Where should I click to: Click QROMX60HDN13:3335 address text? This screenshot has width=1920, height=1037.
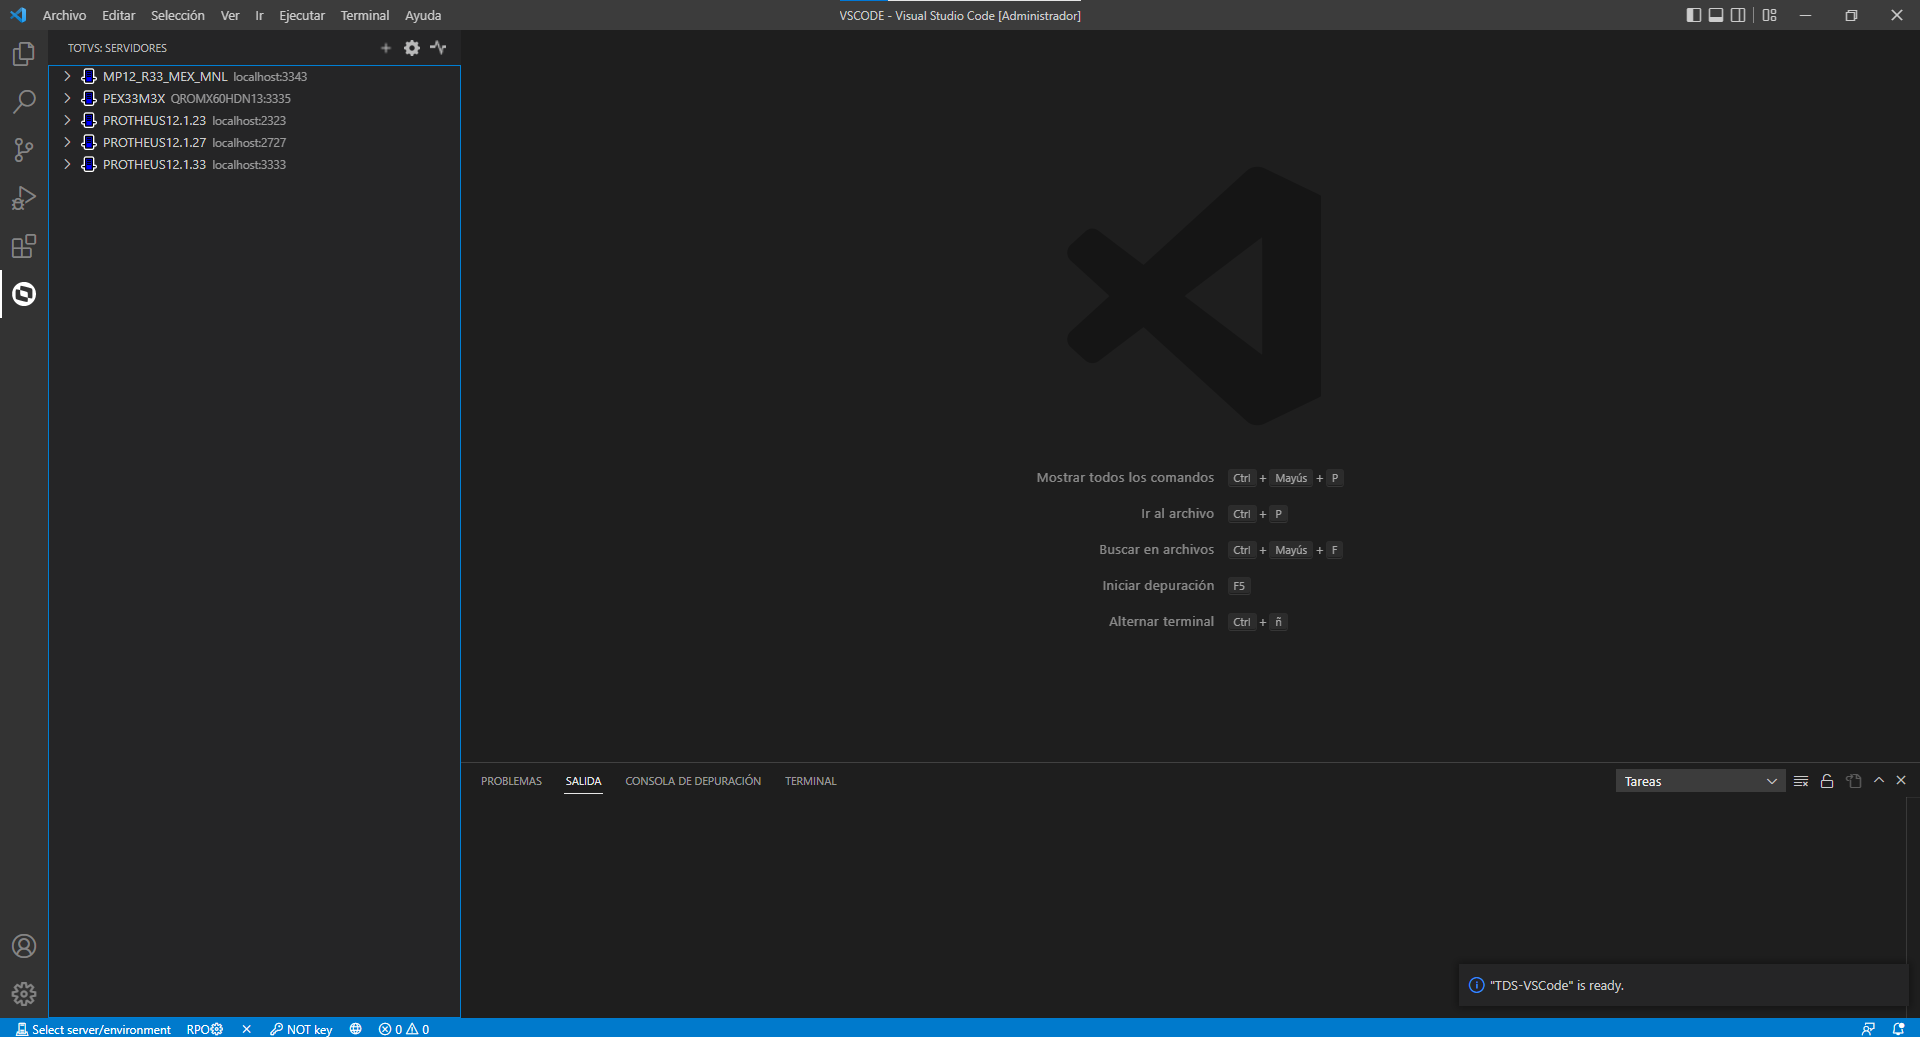click(x=230, y=99)
